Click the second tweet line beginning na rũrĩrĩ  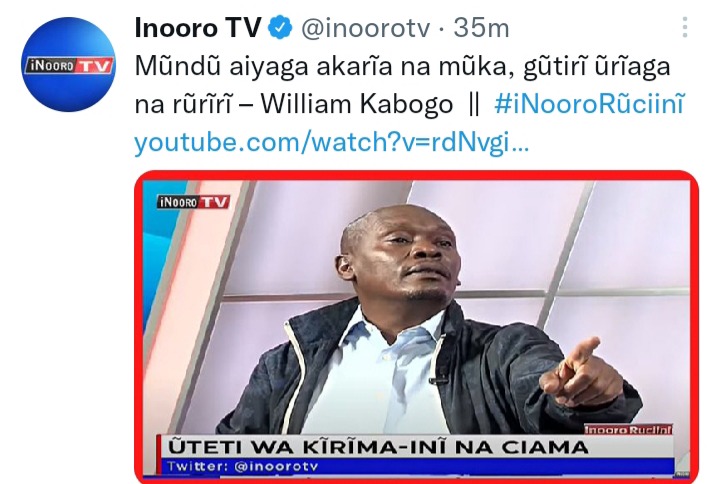[410, 104]
